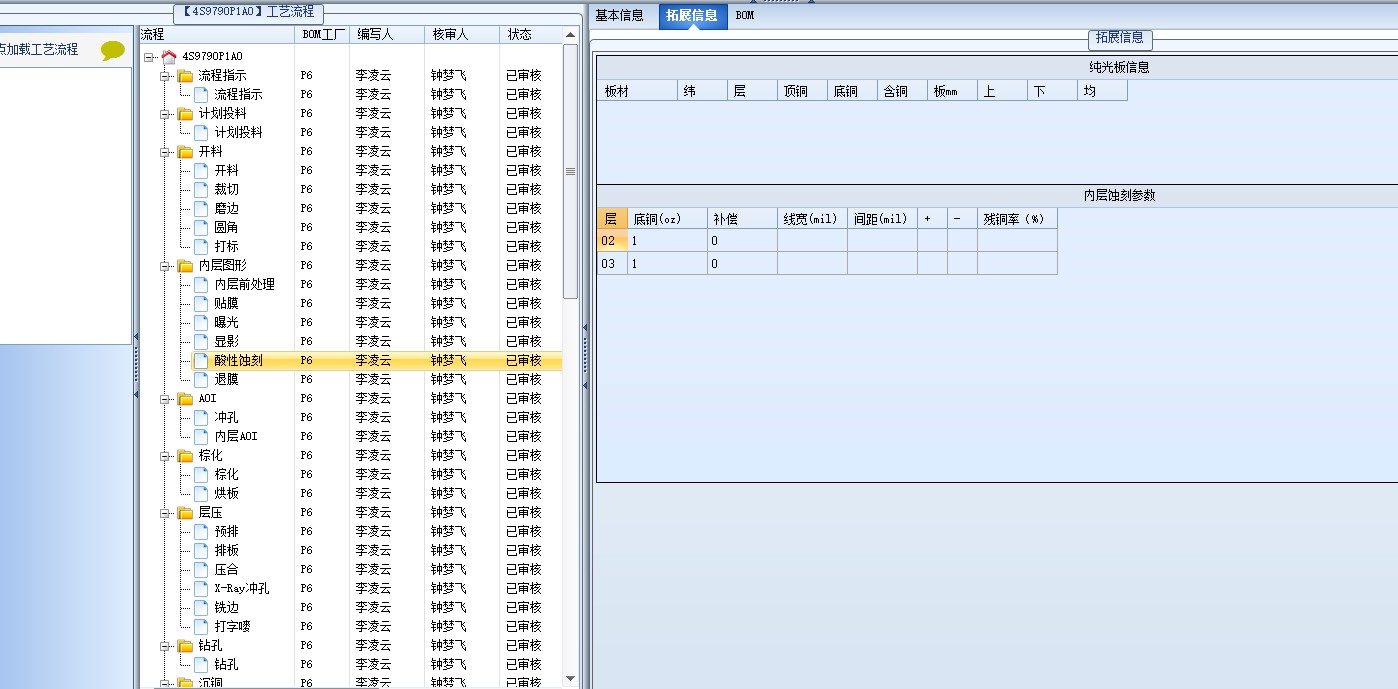Click the document icon for 显影
This screenshot has width=1398, height=689.
point(201,341)
